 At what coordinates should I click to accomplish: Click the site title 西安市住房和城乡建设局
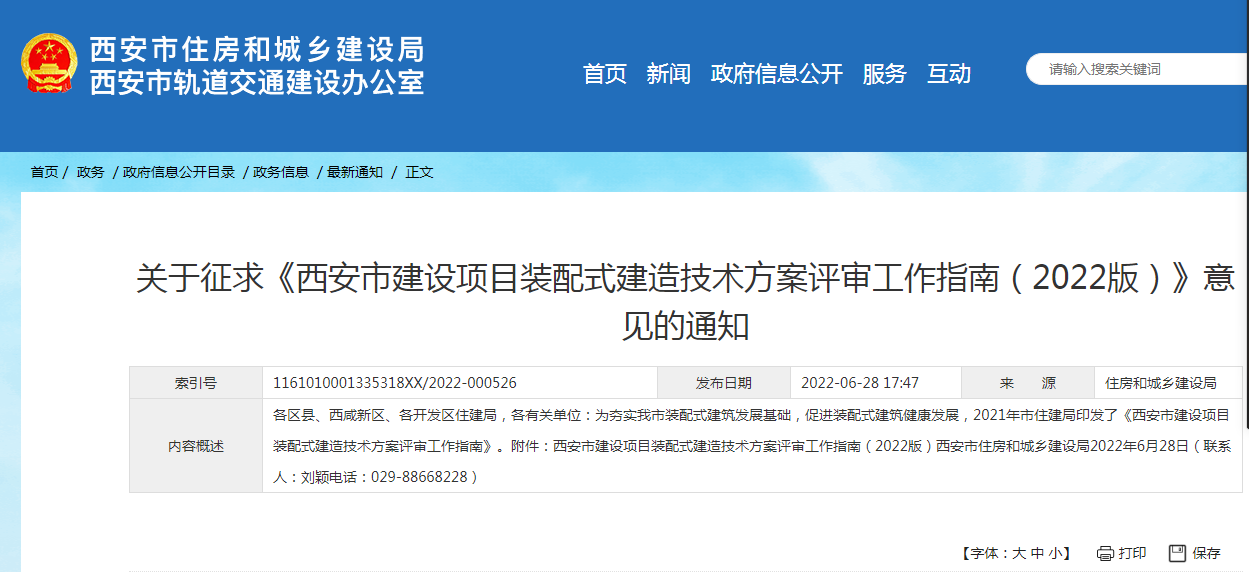[x=257, y=49]
